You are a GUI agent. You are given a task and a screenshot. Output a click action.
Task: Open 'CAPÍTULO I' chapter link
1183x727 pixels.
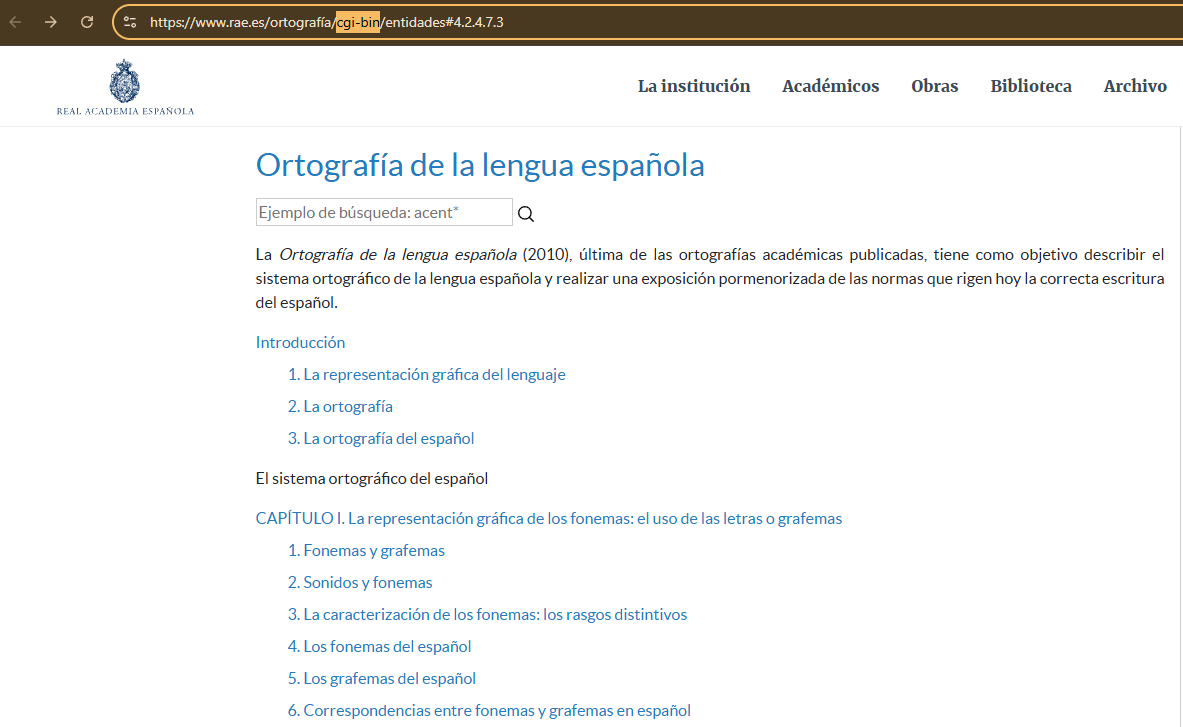point(548,518)
